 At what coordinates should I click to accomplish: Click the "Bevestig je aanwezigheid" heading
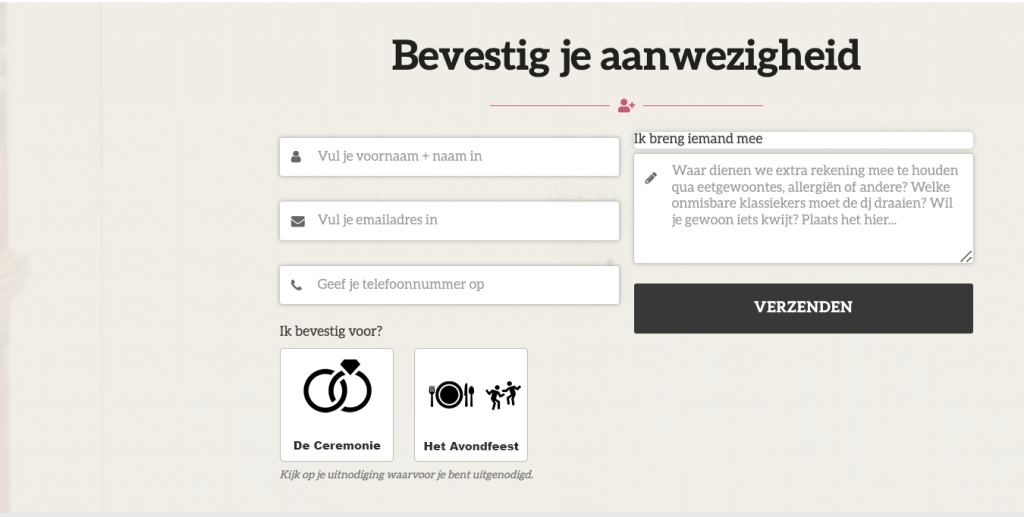coord(626,55)
